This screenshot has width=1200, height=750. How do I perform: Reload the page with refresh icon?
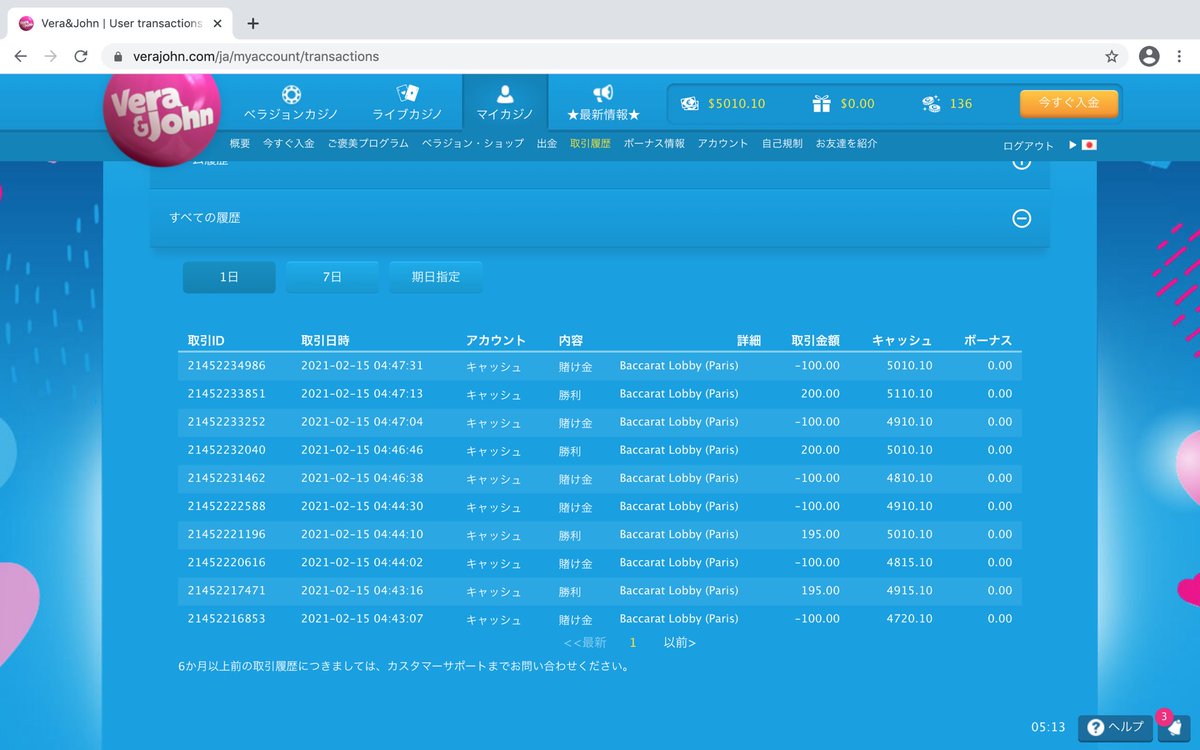[81, 56]
